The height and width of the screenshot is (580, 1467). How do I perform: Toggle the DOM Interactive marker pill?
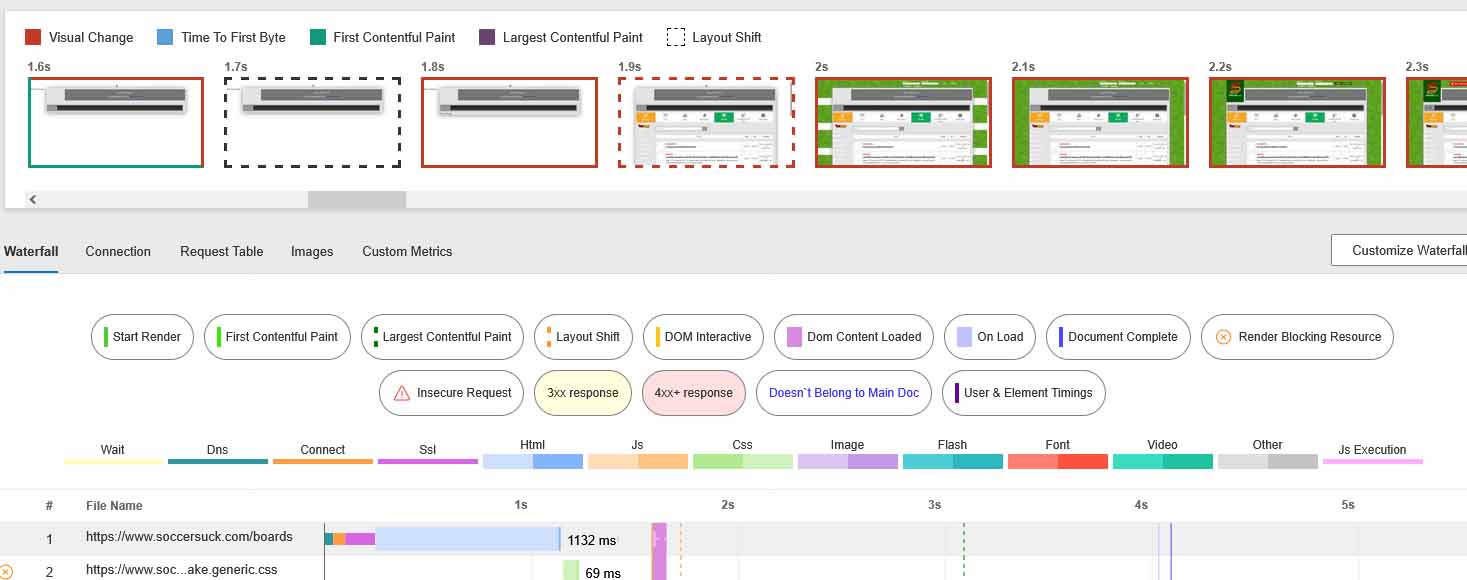tap(703, 337)
